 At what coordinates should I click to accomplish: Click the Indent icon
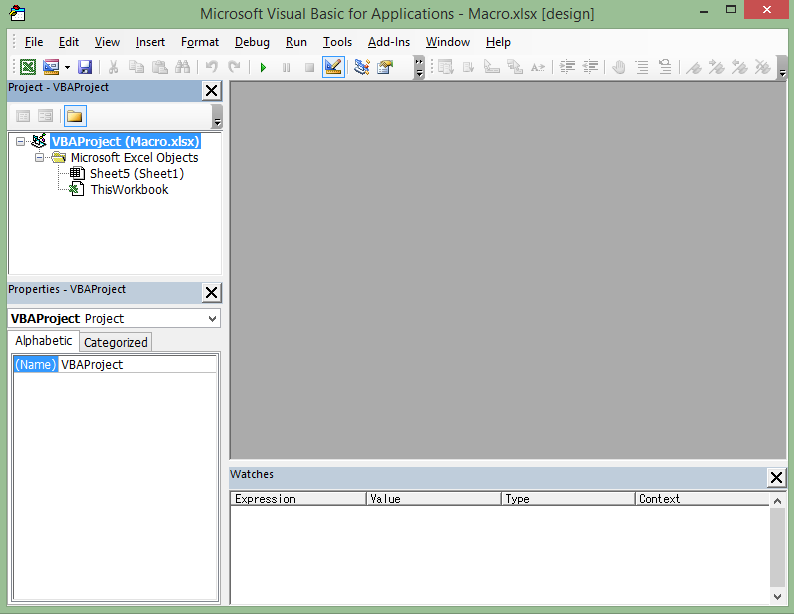(567, 67)
